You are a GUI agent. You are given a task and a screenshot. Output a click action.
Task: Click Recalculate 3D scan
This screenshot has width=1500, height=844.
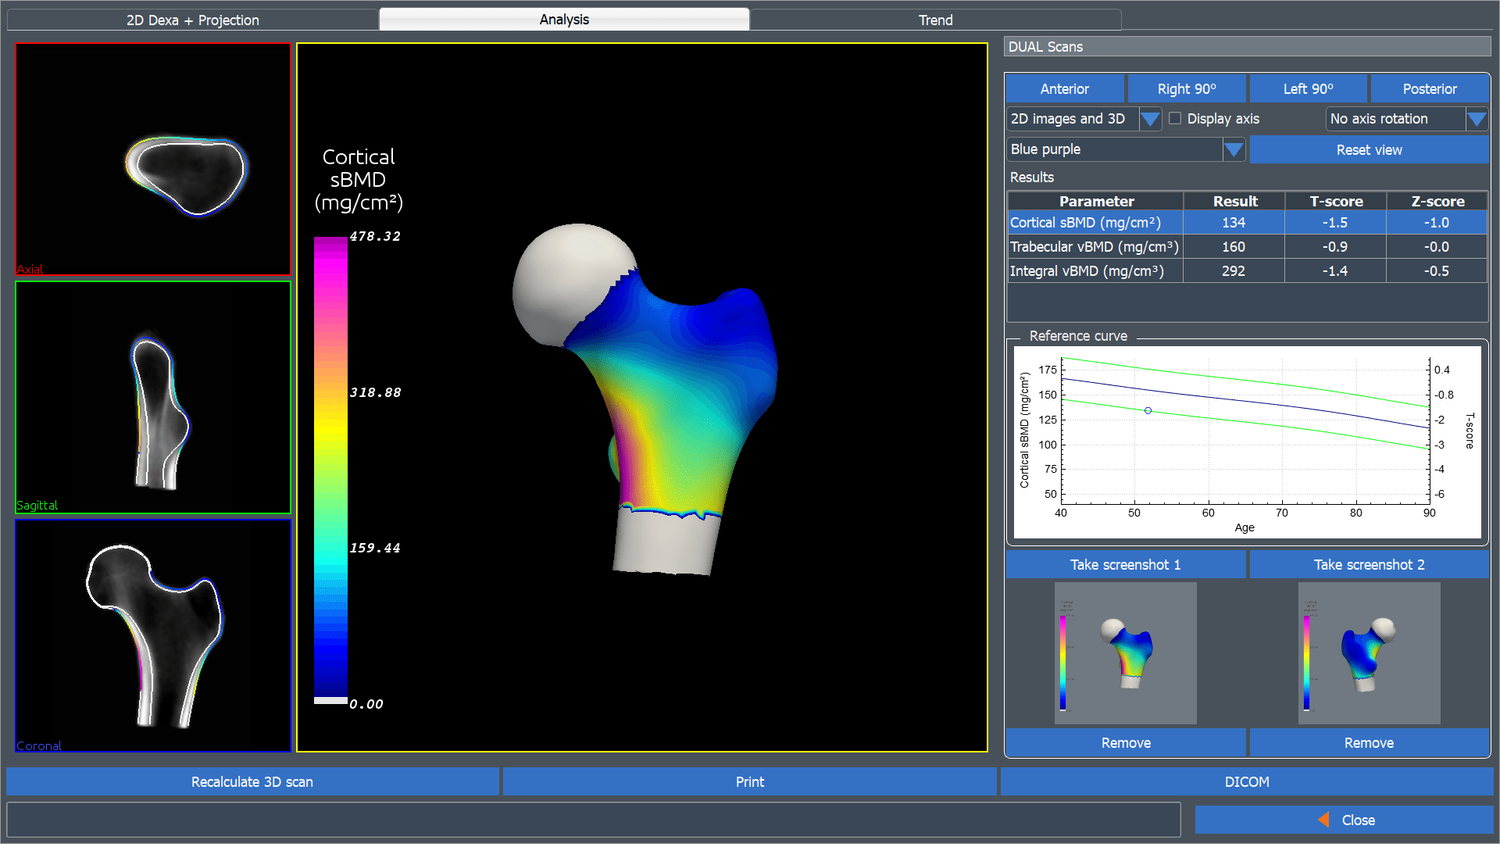pos(251,781)
